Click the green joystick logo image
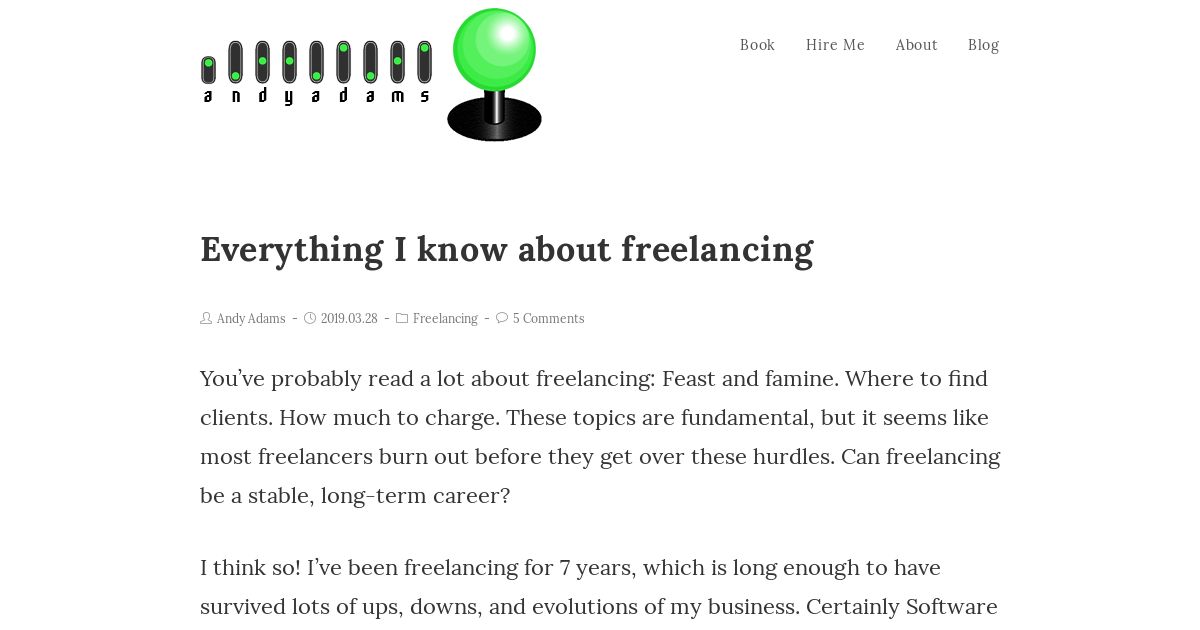 [x=494, y=74]
